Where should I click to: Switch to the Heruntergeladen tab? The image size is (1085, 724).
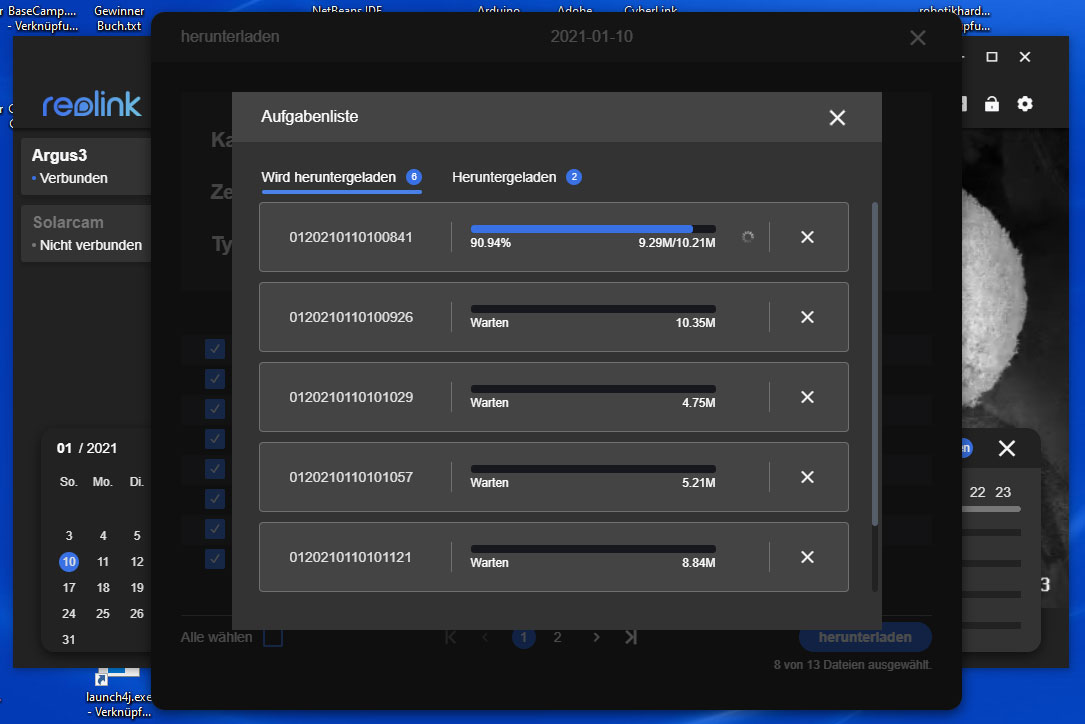coord(504,177)
